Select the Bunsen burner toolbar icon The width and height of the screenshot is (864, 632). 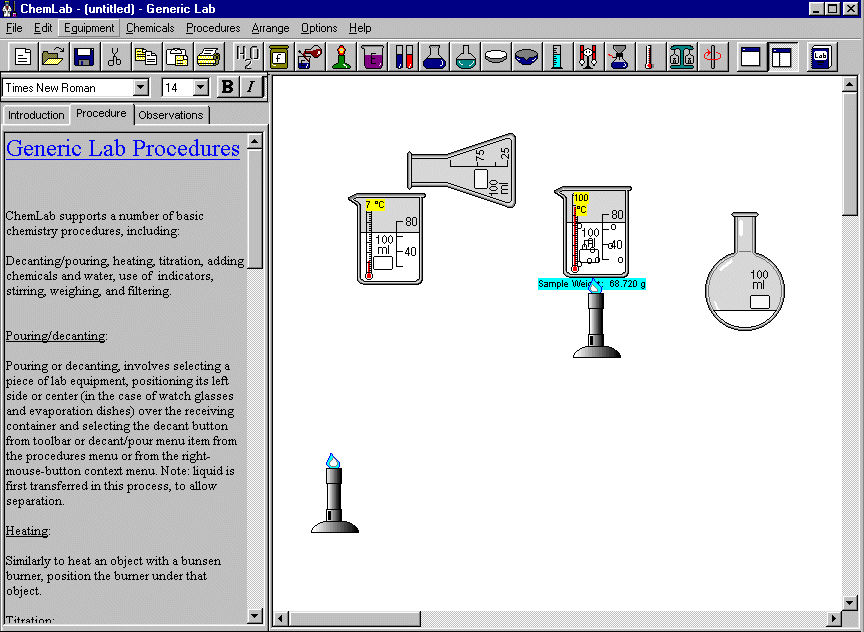342,57
